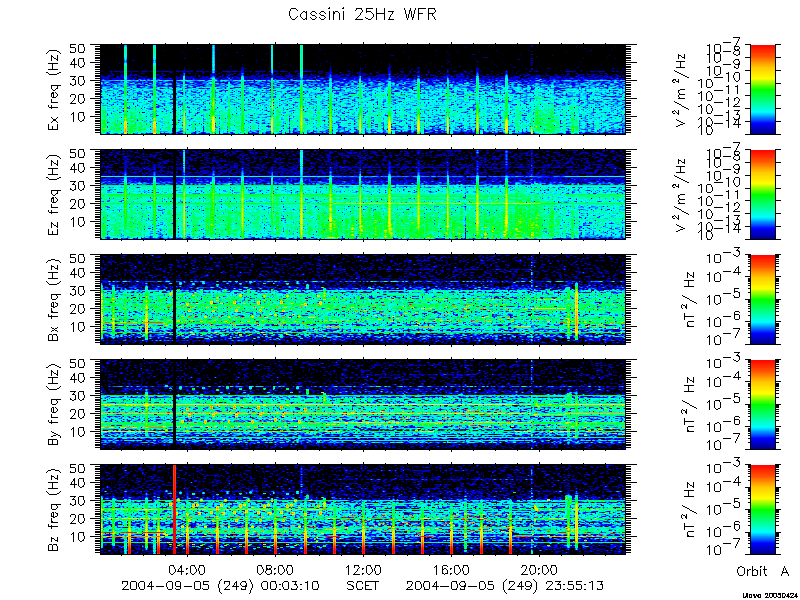Click the "16:00" time axis label

point(451,569)
